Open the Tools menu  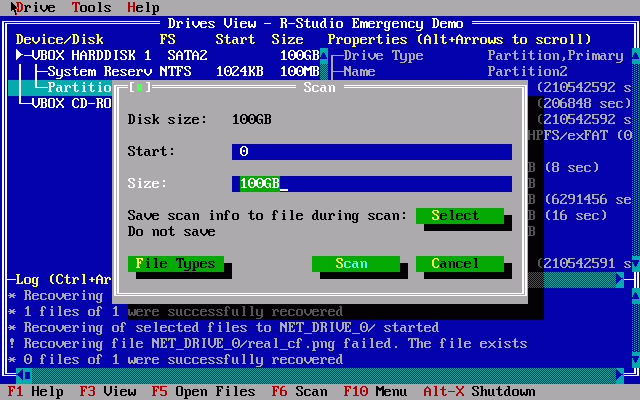point(91,7)
